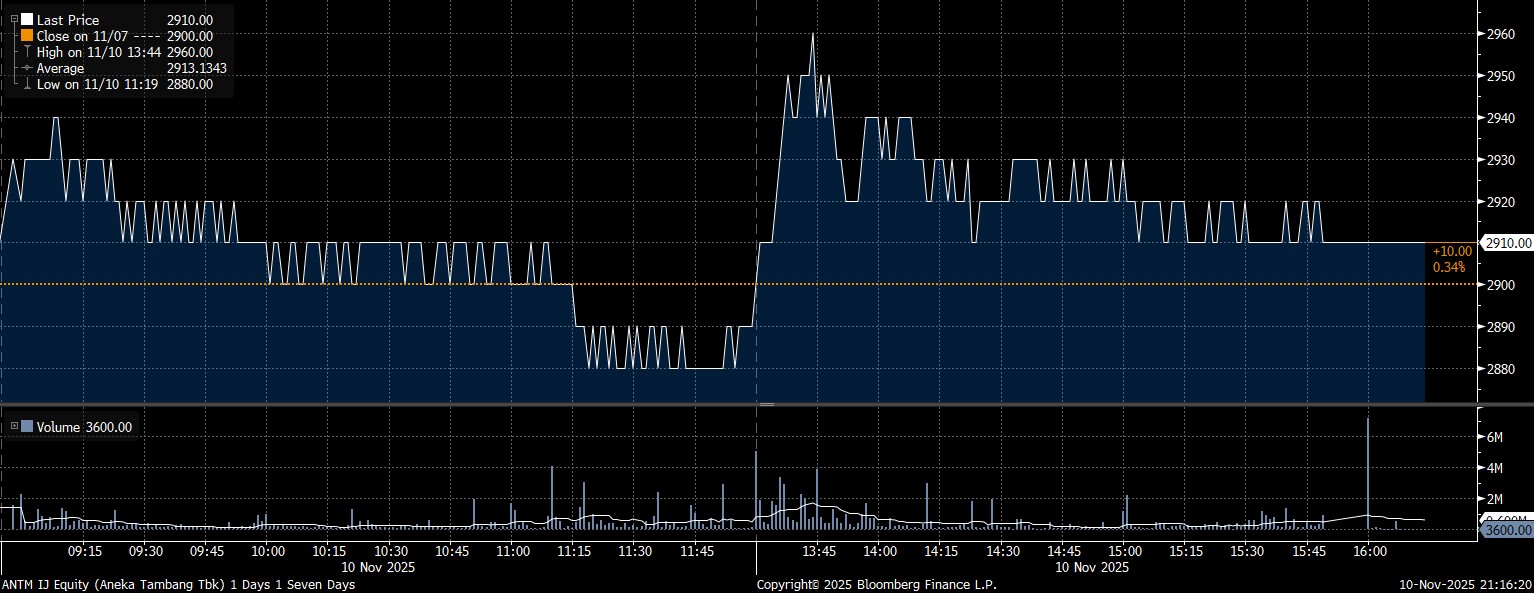1534x593 pixels.
Task: Click the Average legend entry text
Action: [60, 68]
